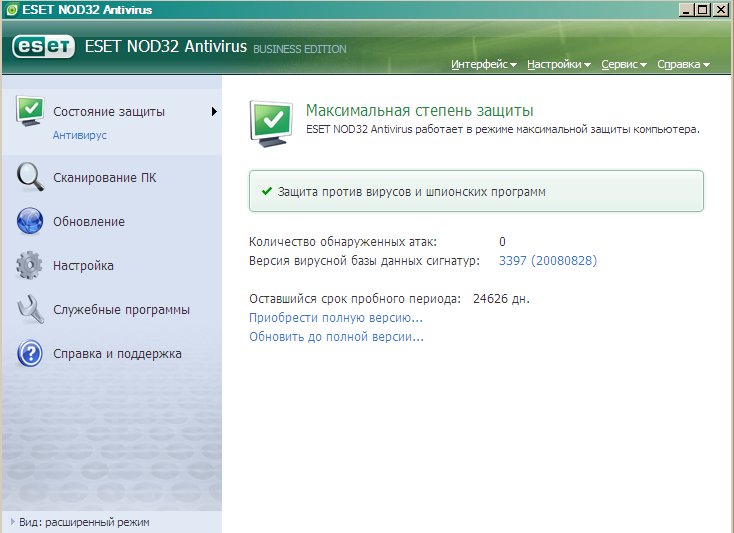Click the question mark icon for Справка и поддержка

pyautogui.click(x=30, y=353)
